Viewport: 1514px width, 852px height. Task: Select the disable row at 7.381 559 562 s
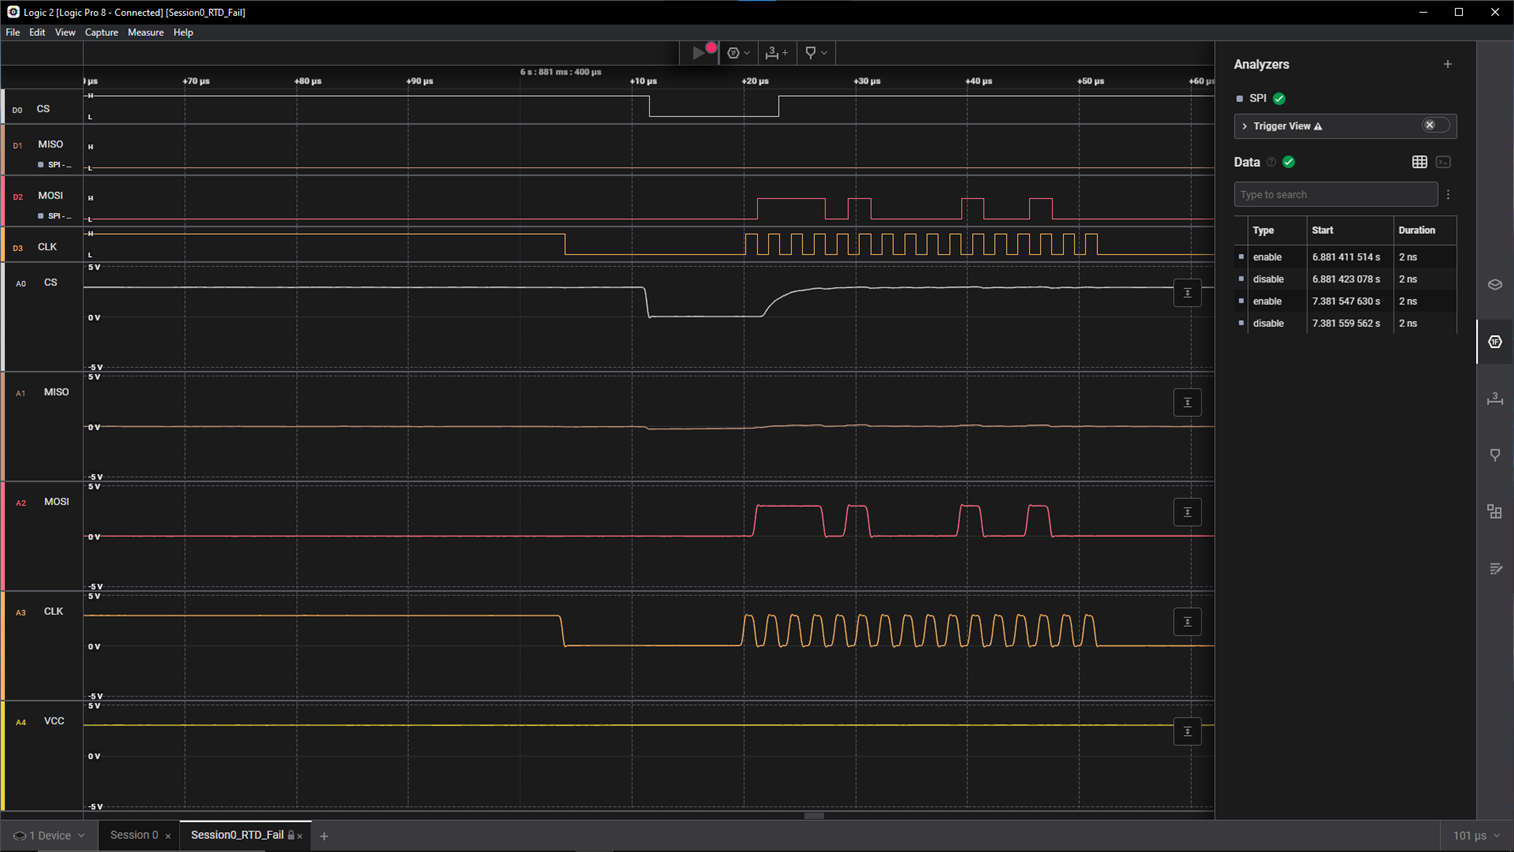click(x=1345, y=323)
